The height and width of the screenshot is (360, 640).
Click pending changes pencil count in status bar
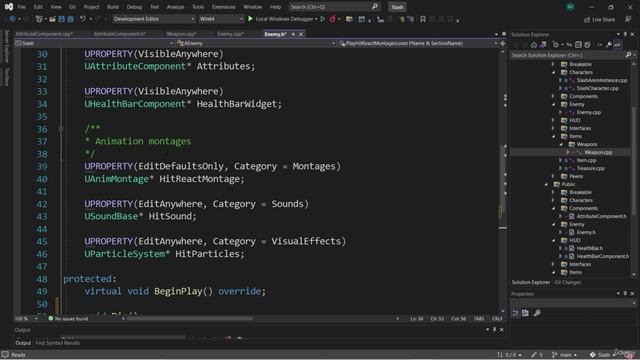click(x=537, y=355)
